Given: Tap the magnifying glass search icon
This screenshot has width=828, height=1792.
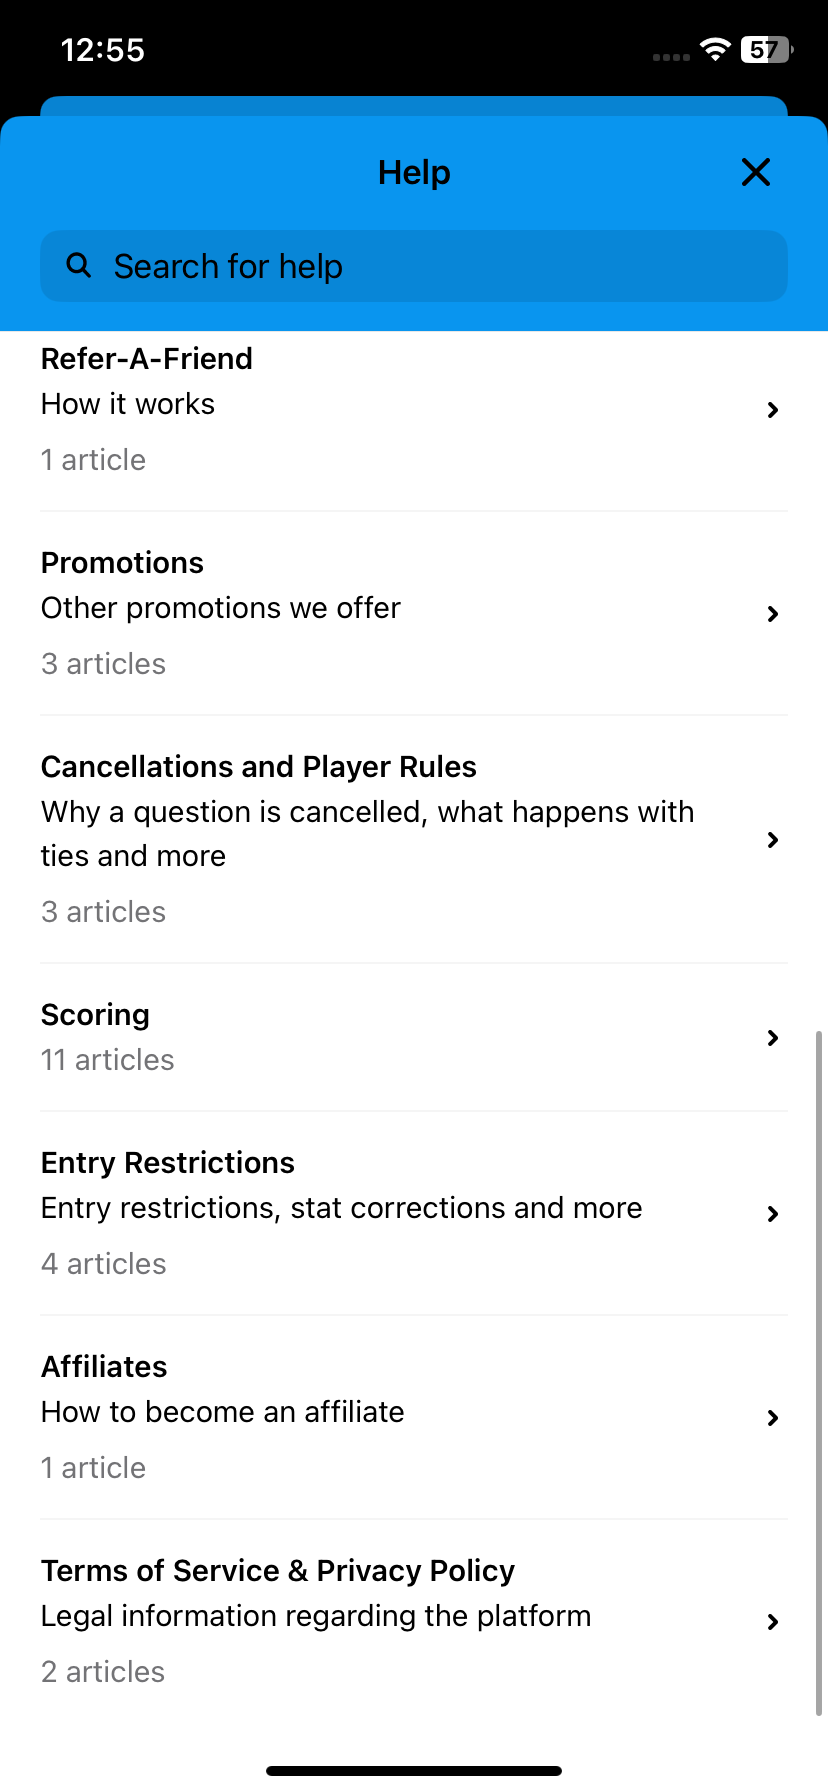Looking at the screenshot, I should click(78, 265).
